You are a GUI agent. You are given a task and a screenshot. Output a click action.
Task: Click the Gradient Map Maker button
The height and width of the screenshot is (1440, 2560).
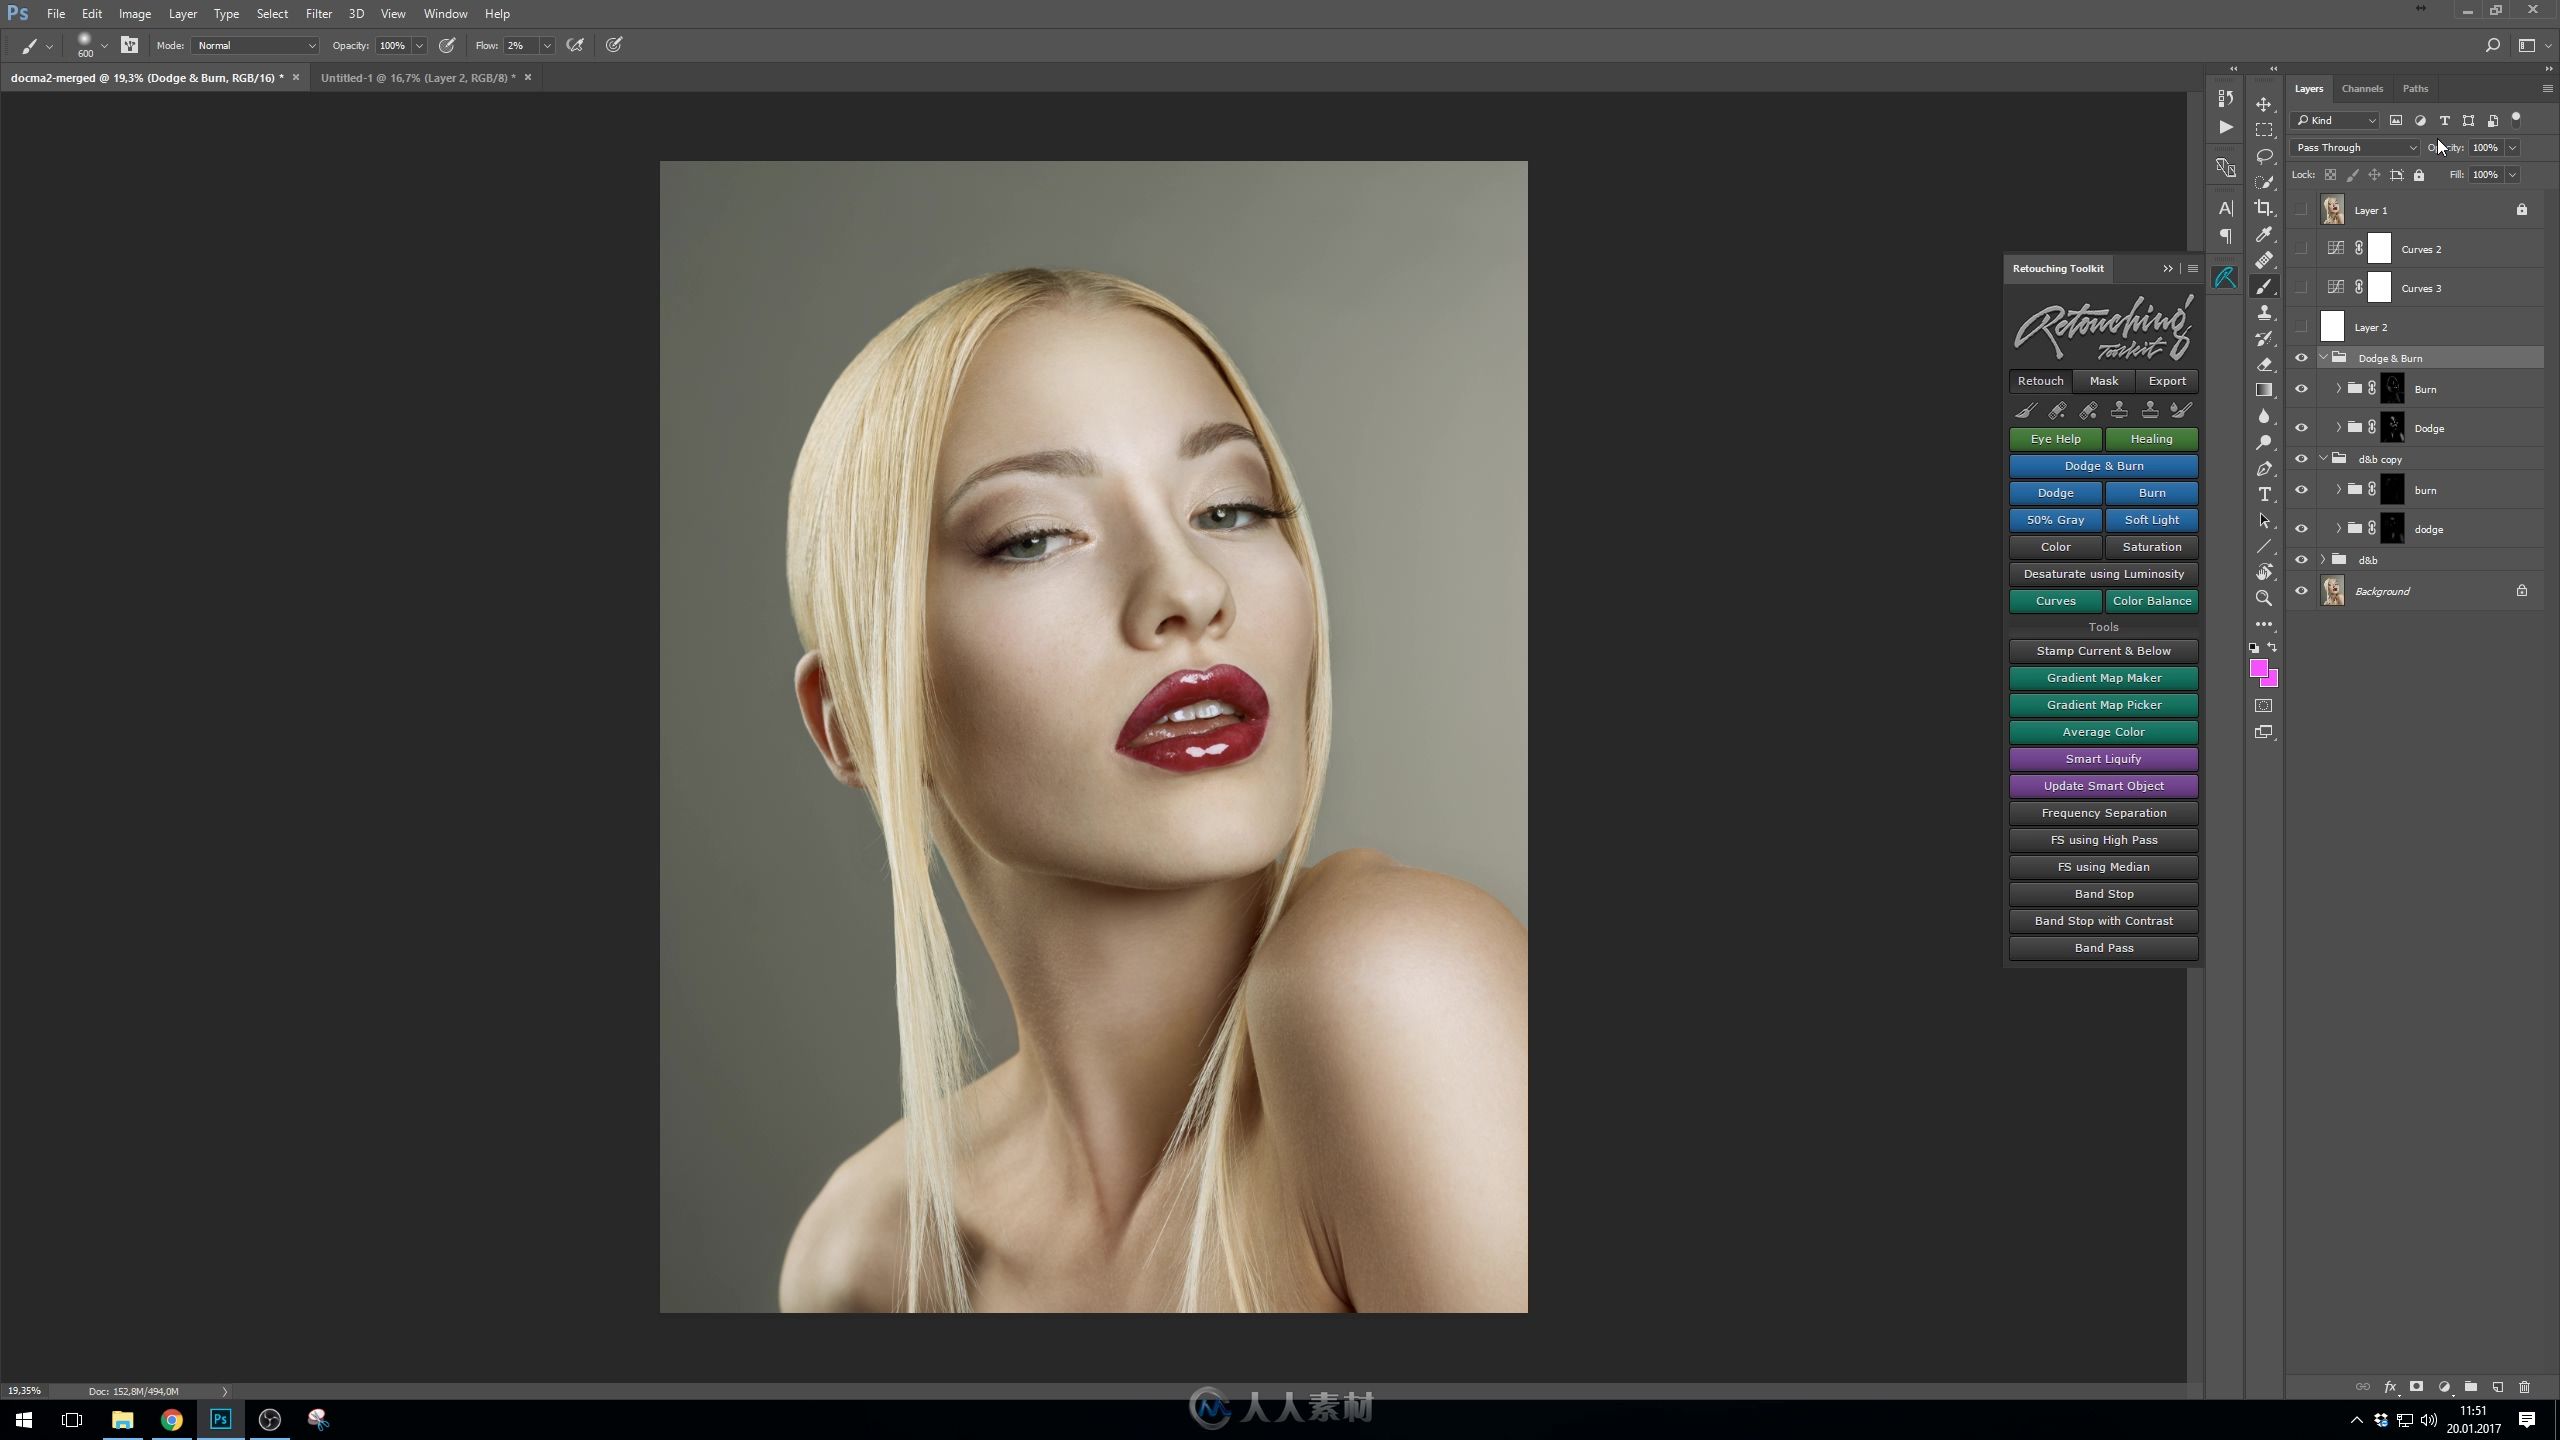2103,678
